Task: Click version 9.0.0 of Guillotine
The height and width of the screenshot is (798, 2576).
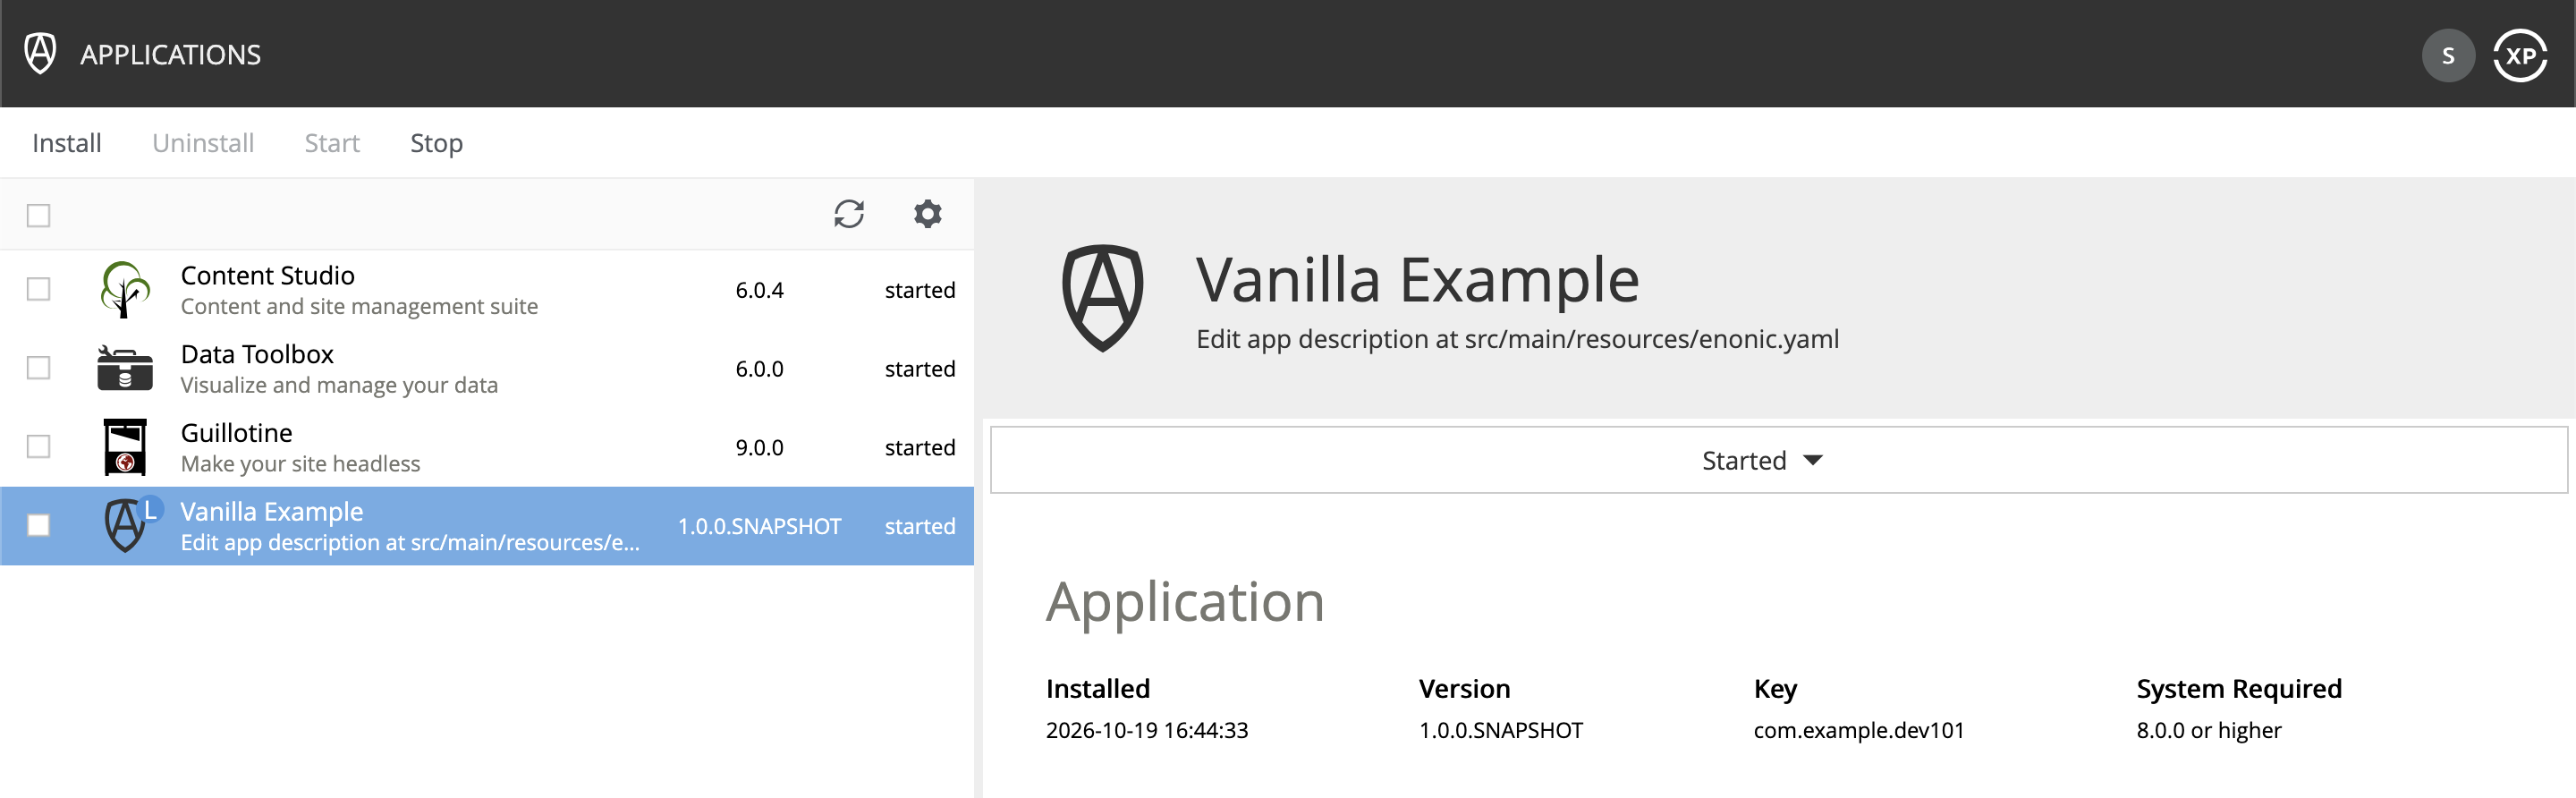Action: (x=759, y=447)
